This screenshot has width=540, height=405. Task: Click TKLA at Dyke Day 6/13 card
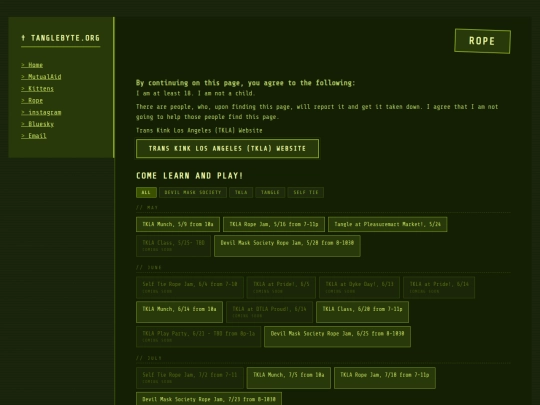pyautogui.click(x=359, y=287)
